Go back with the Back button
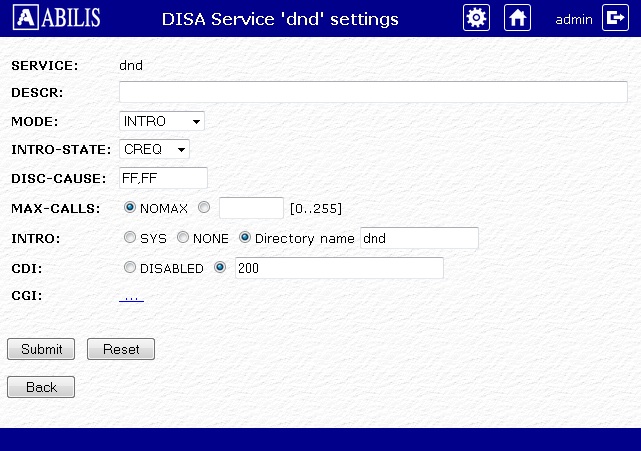The image size is (641, 451). [x=41, y=387]
